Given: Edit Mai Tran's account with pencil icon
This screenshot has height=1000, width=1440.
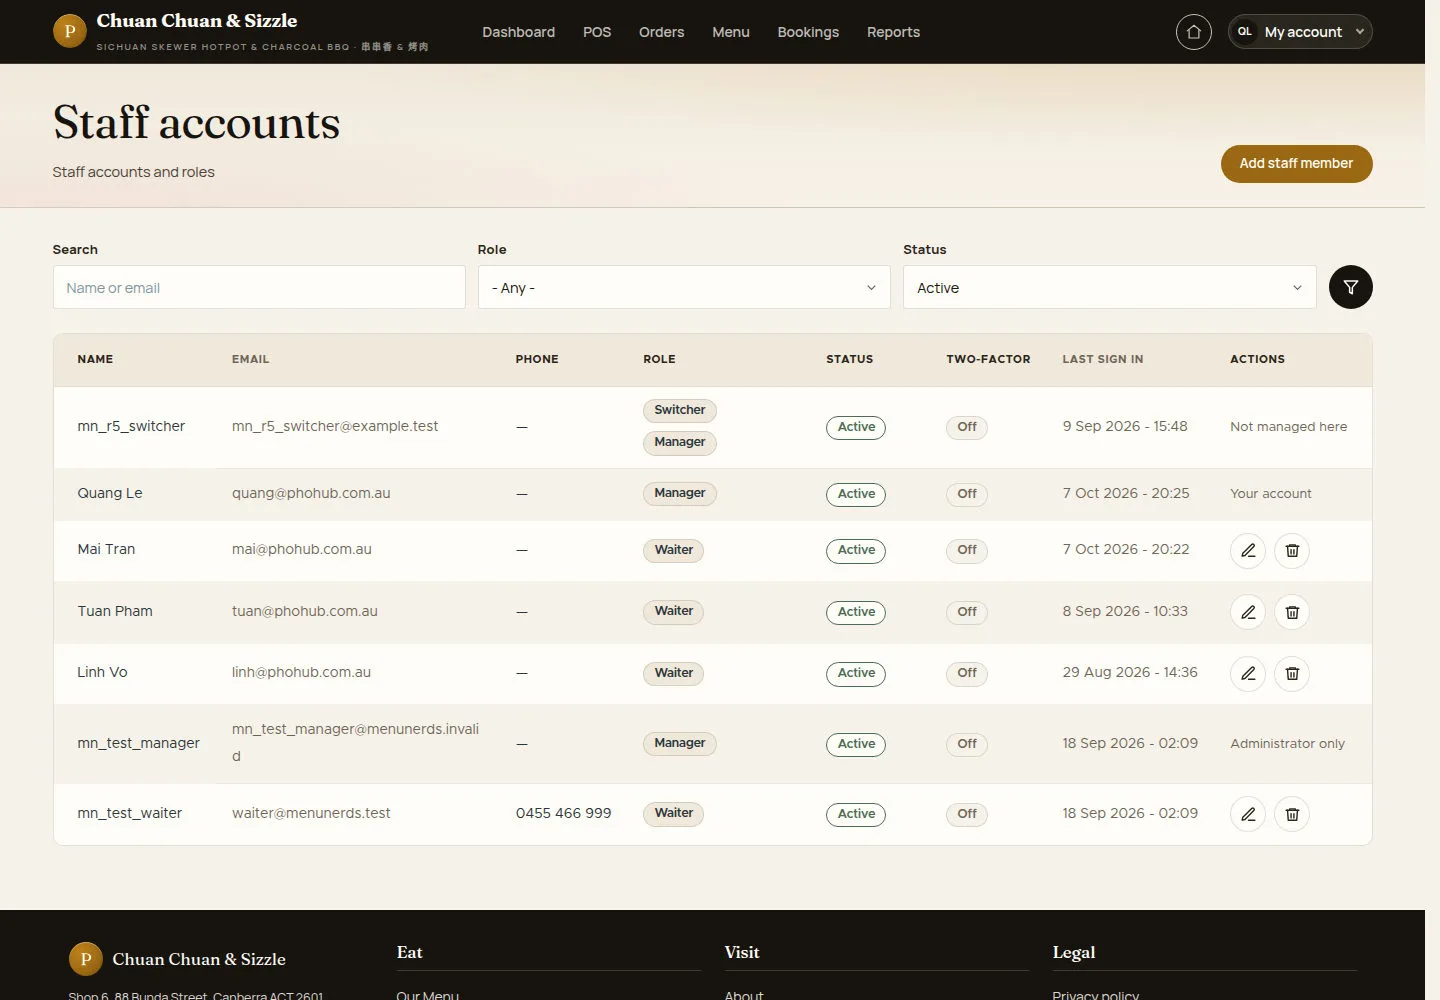Looking at the screenshot, I should point(1248,550).
